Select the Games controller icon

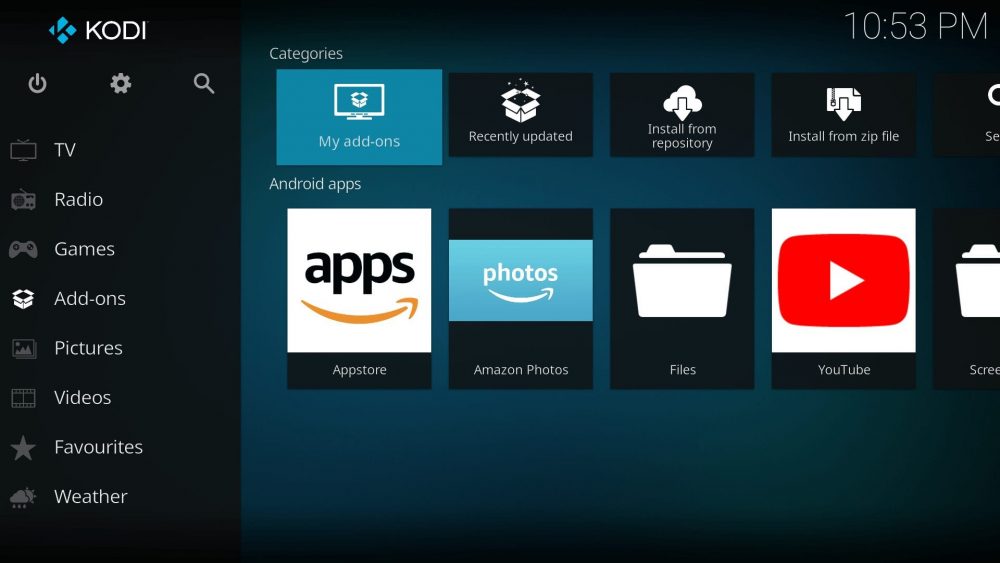pos(23,249)
